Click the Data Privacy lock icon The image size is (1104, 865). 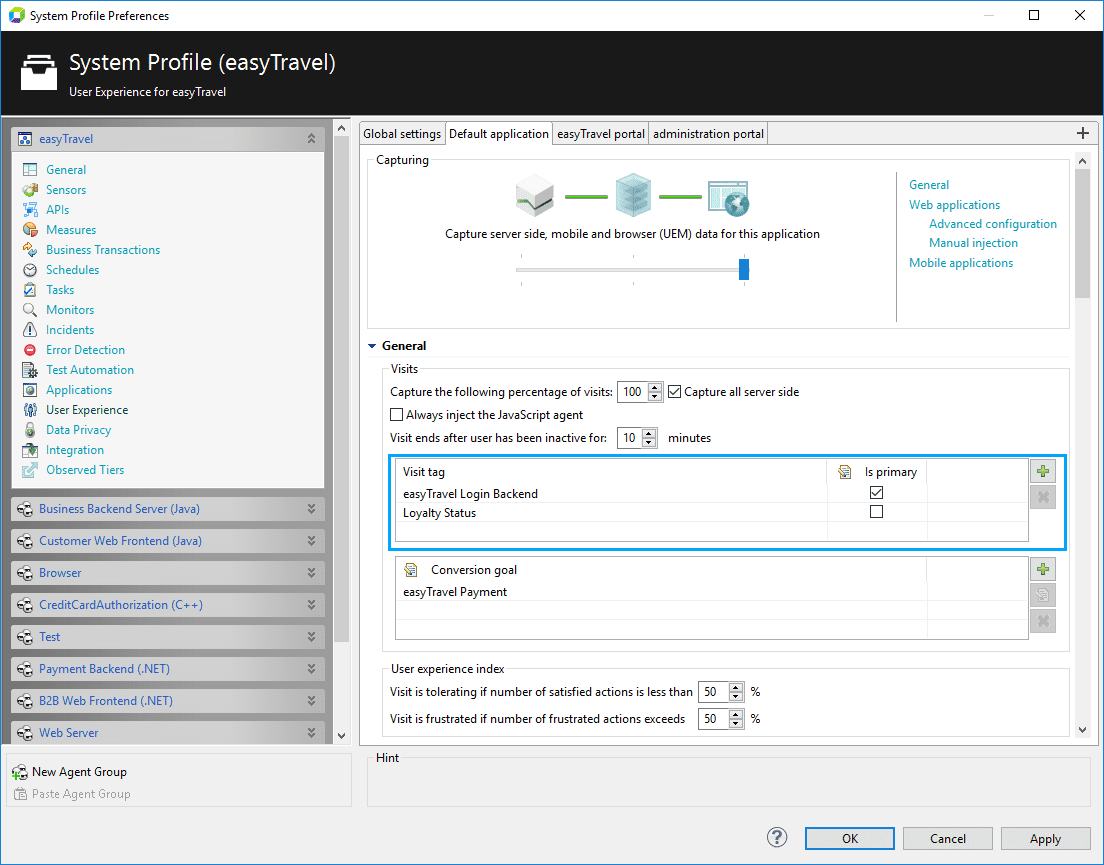pyautogui.click(x=30, y=430)
